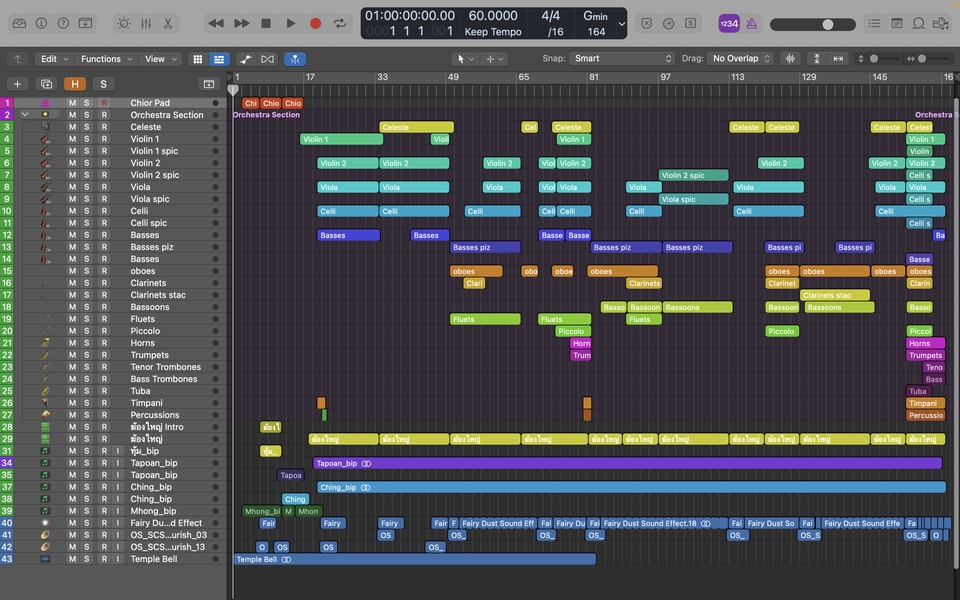Click the horizontal auto zoom button
The height and width of the screenshot is (600, 960).
point(838,59)
